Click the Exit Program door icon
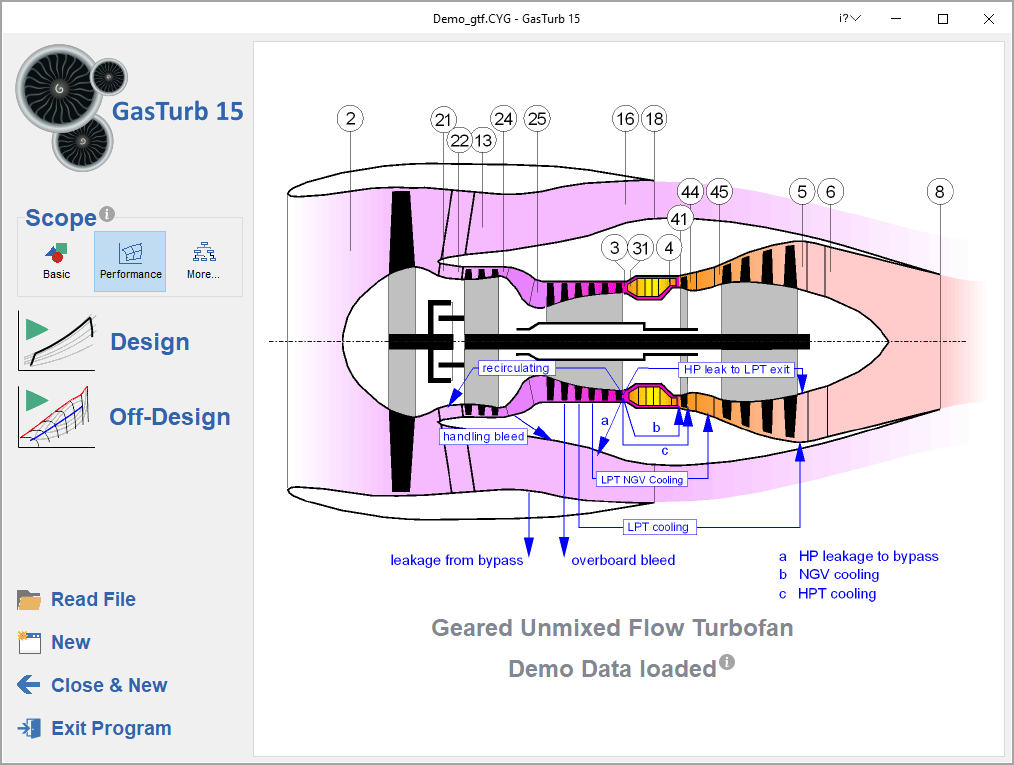Screen dimensions: 1014x765 [x=29, y=729]
